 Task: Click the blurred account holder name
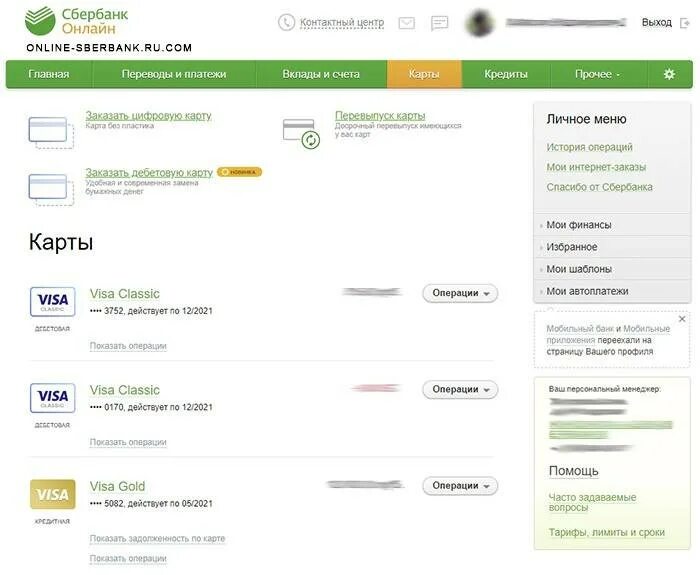point(566,22)
